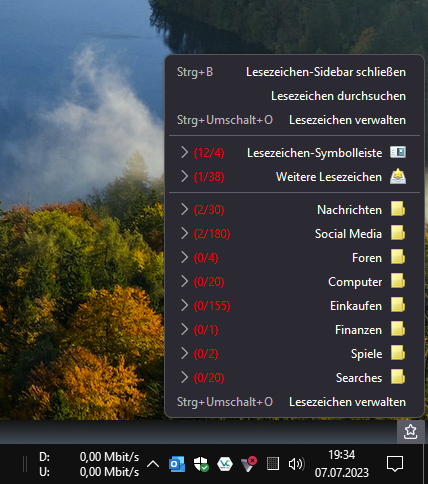
Task: Click the (12/4) count label
Action: point(209,153)
